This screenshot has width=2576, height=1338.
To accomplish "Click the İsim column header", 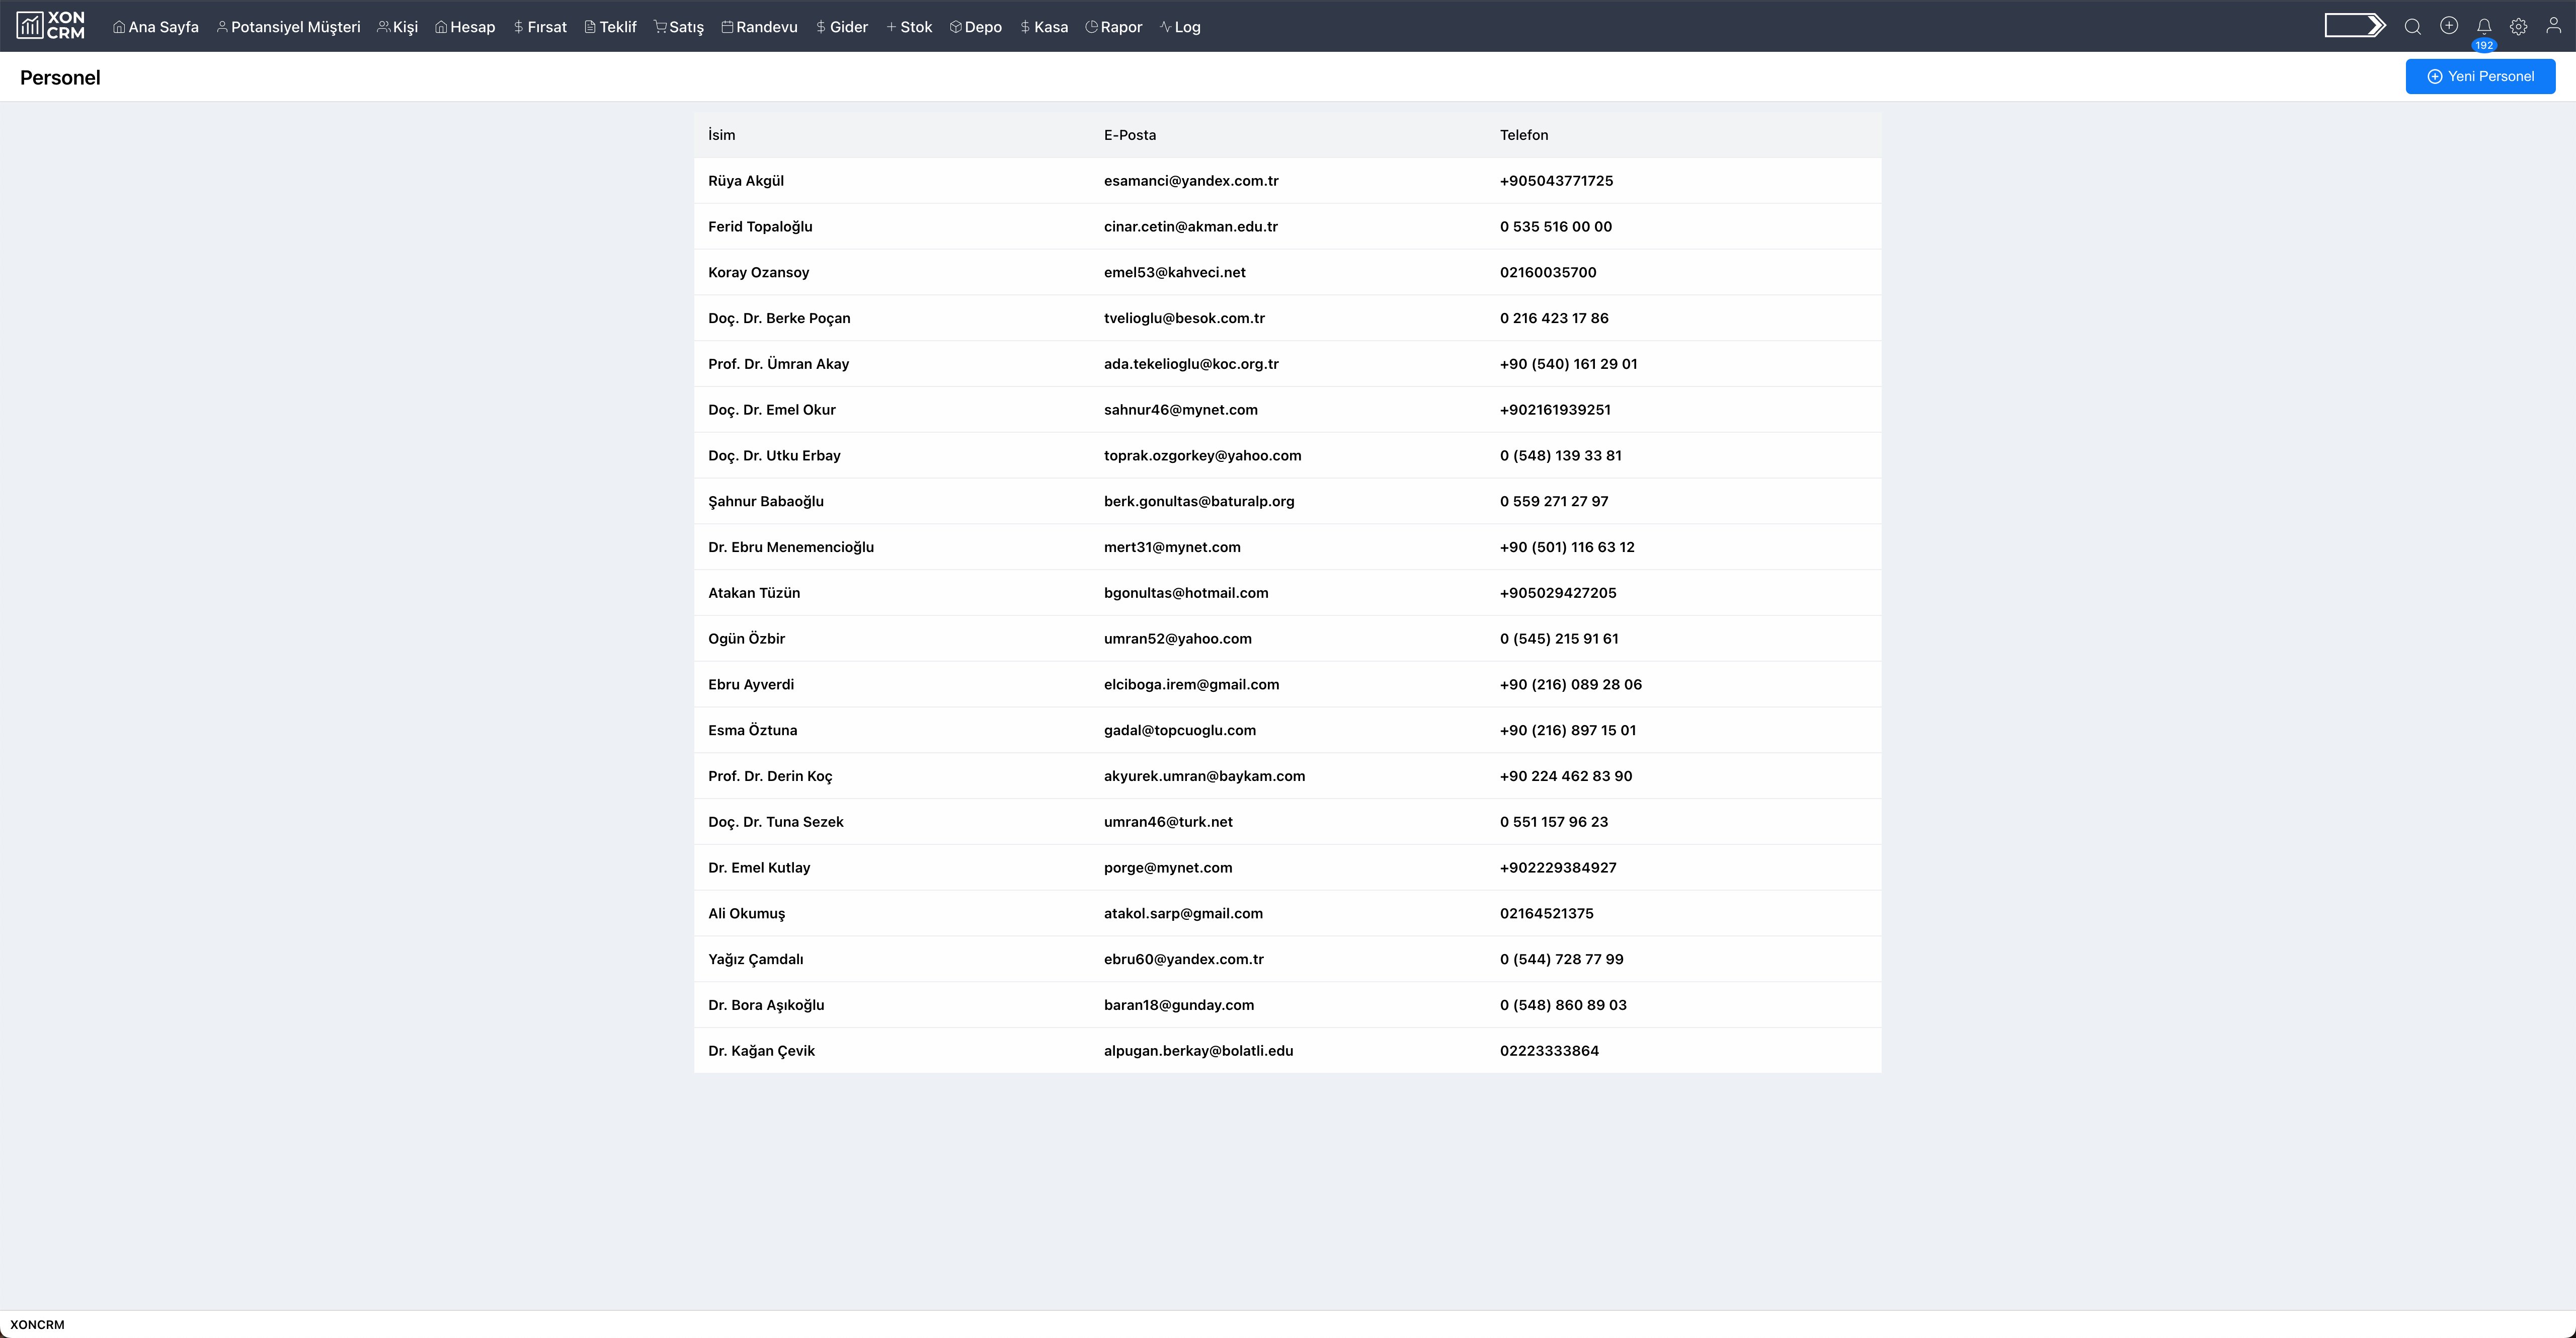I will pyautogui.click(x=721, y=135).
